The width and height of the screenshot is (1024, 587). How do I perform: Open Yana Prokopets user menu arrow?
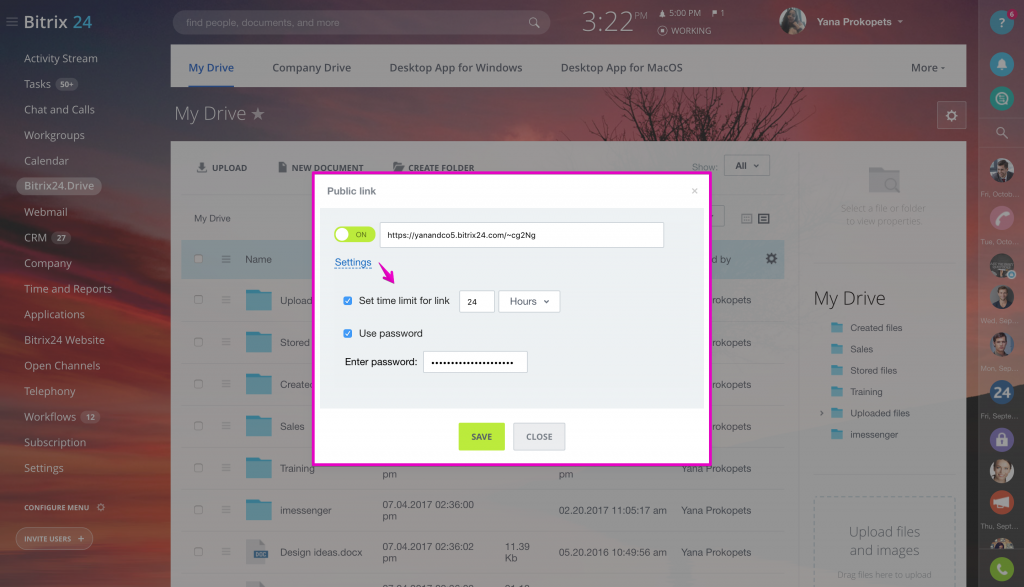click(x=901, y=22)
